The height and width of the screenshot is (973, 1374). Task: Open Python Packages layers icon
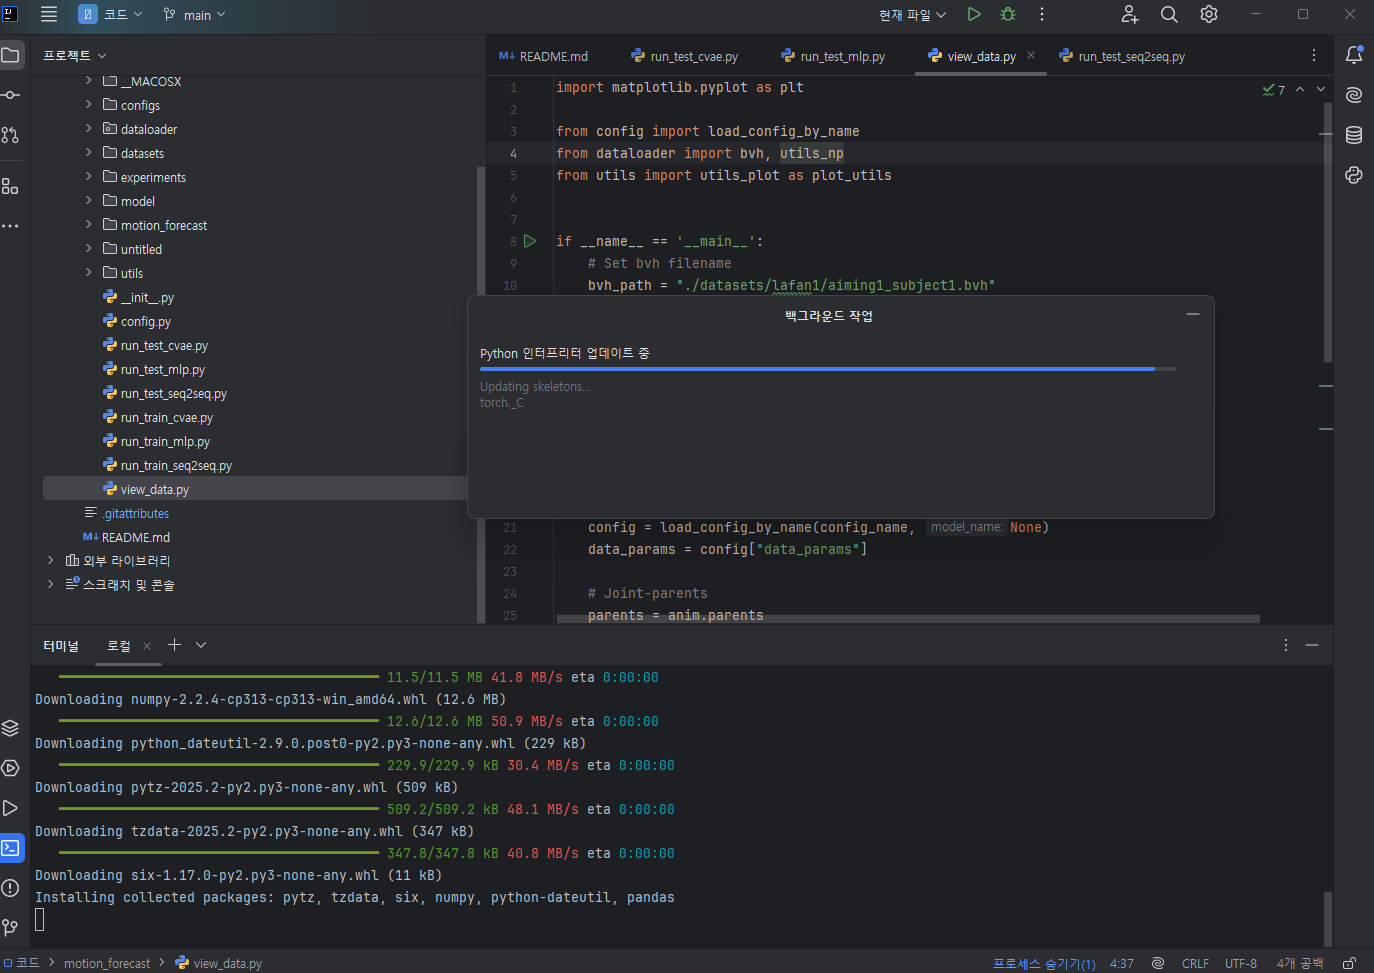pos(11,728)
